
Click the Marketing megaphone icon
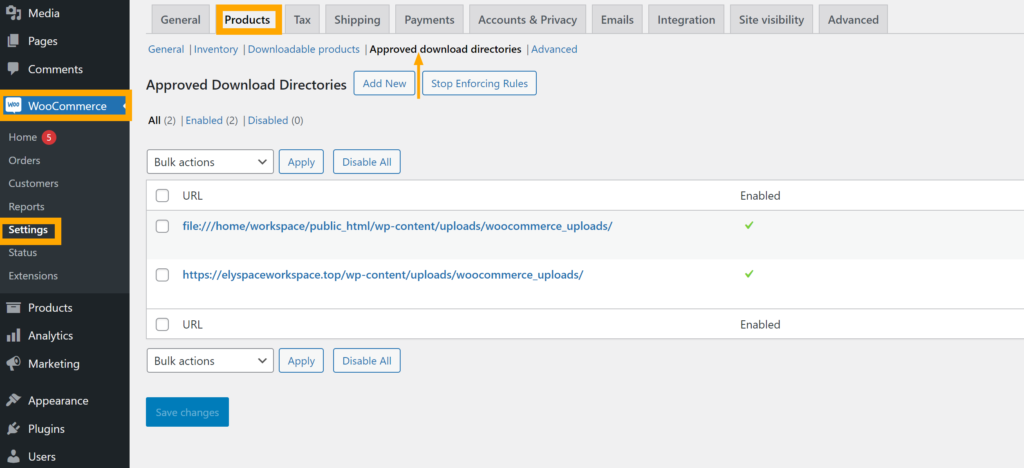(13, 364)
